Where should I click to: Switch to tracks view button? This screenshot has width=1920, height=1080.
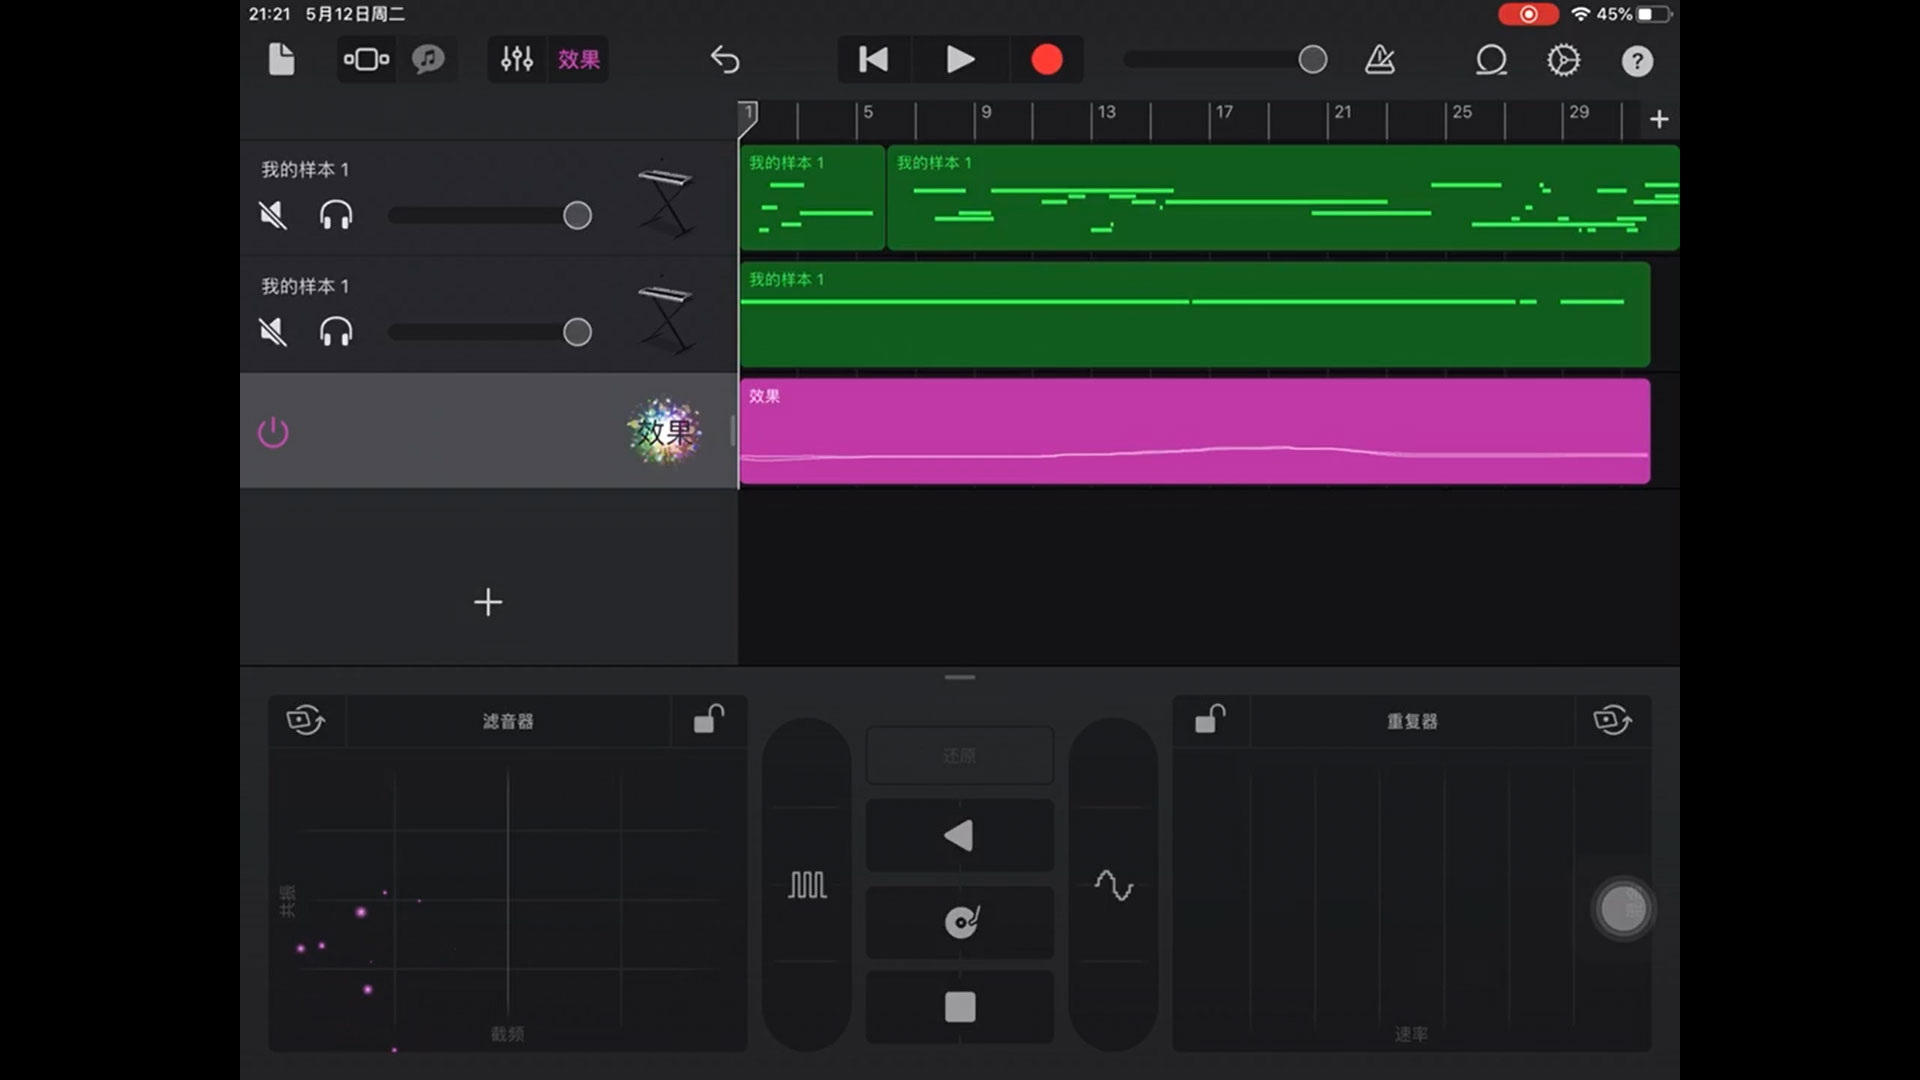point(366,60)
